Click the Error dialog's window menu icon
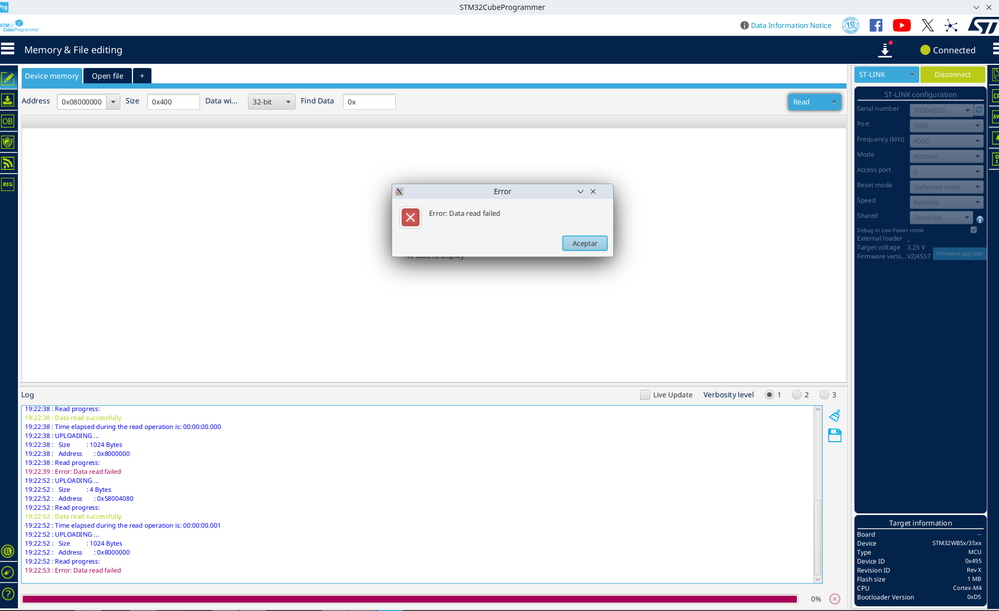This screenshot has height=611, width=999. [x=399, y=191]
